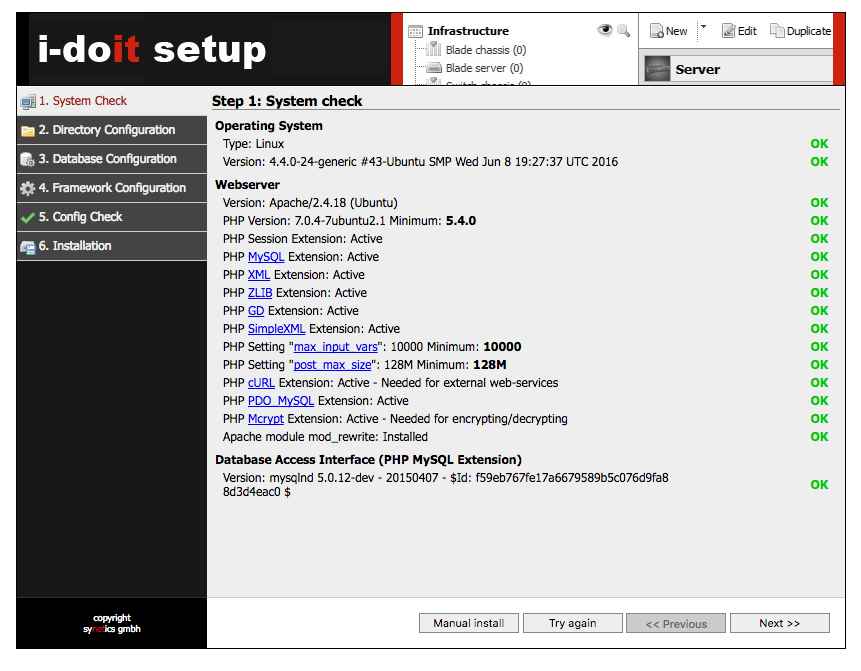Click the Step 1: System check heading
This screenshot has width=861, height=671.
(287, 101)
